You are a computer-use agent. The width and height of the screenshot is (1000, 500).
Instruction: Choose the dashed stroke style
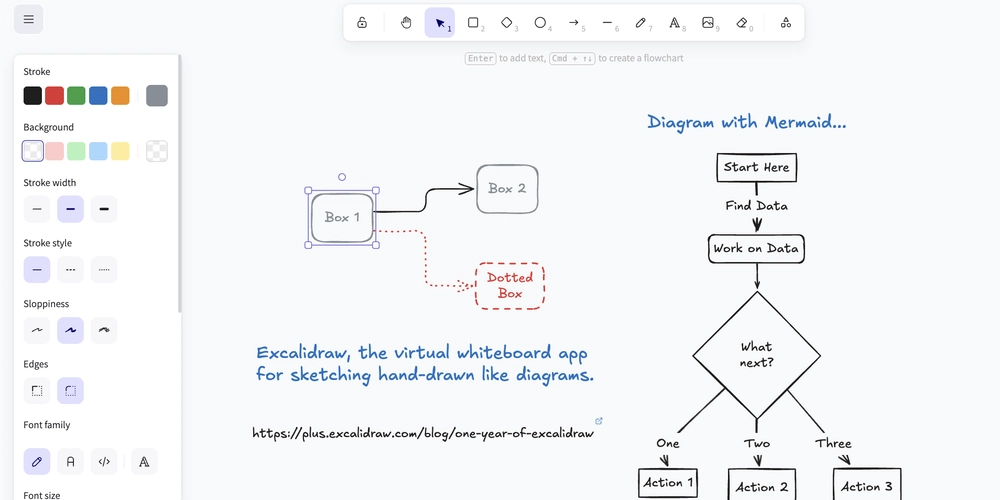[x=70, y=270]
